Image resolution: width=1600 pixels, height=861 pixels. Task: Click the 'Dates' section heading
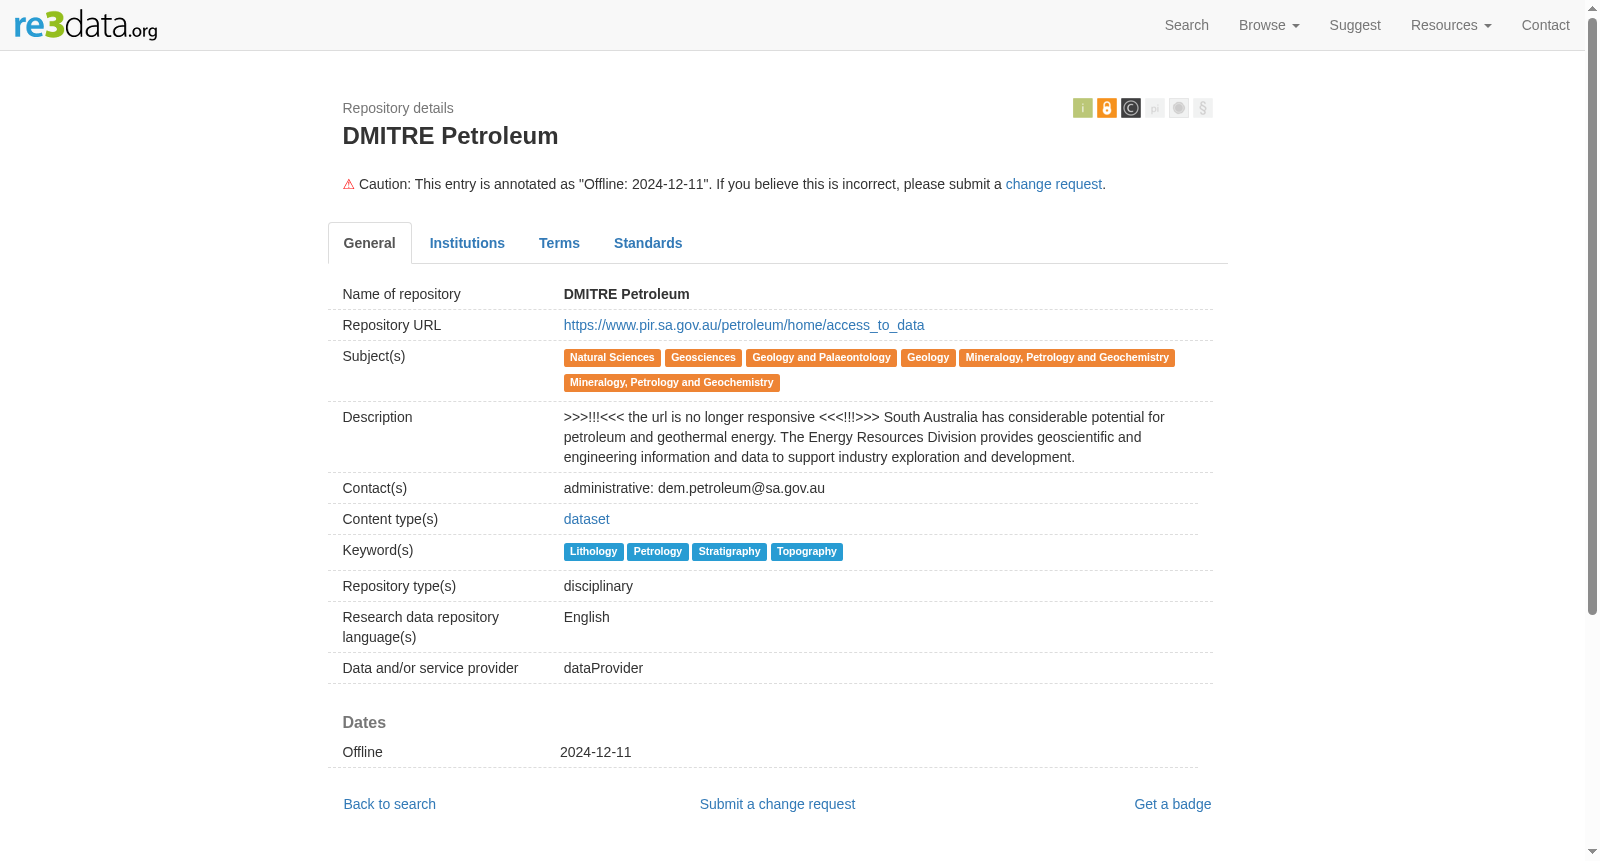point(364,722)
